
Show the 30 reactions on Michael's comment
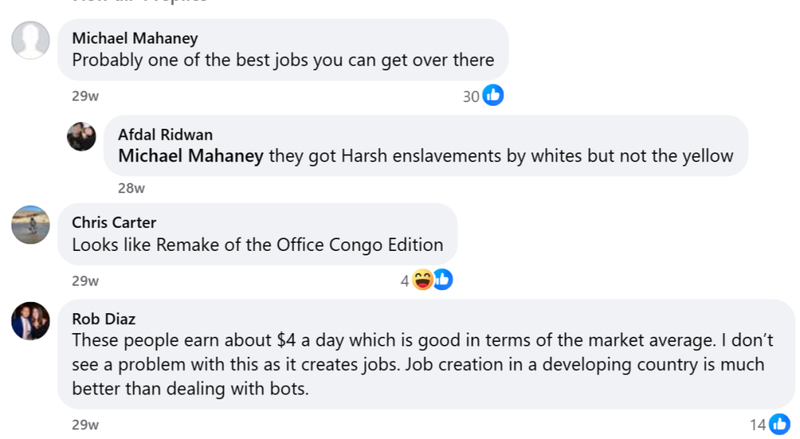tap(472, 96)
